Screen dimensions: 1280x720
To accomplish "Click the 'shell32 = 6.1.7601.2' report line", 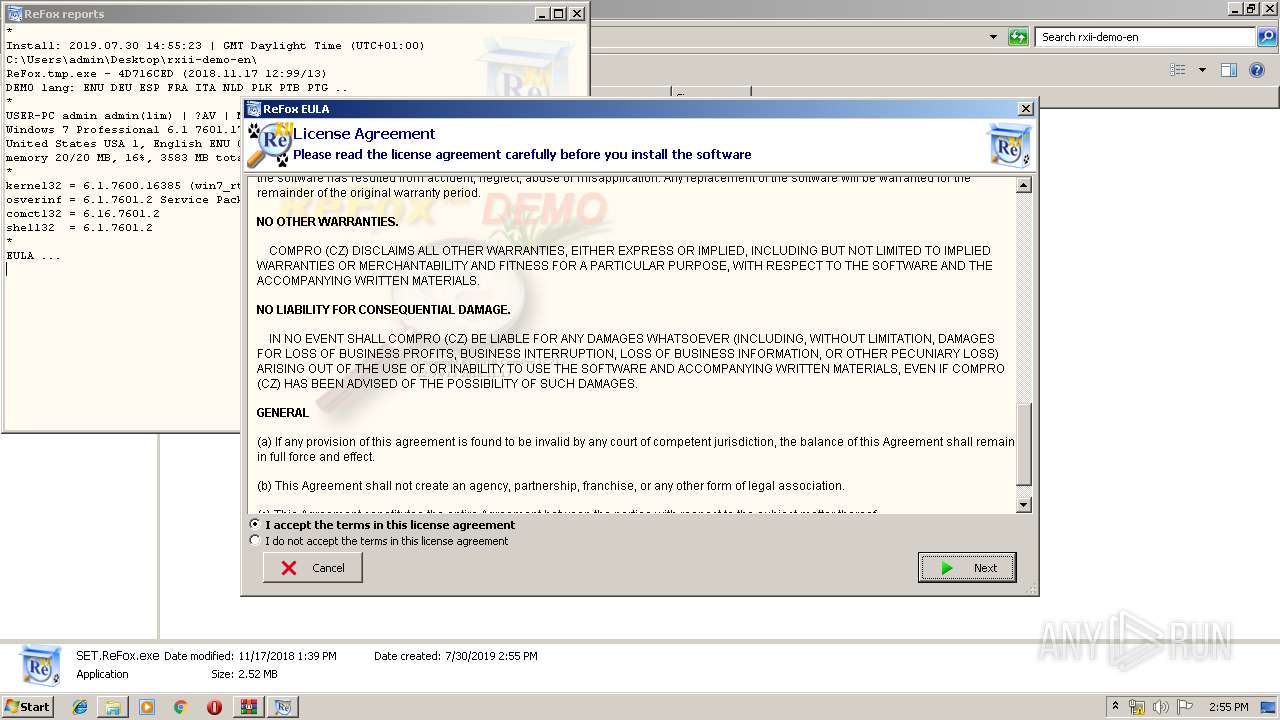I will pos(79,228).
